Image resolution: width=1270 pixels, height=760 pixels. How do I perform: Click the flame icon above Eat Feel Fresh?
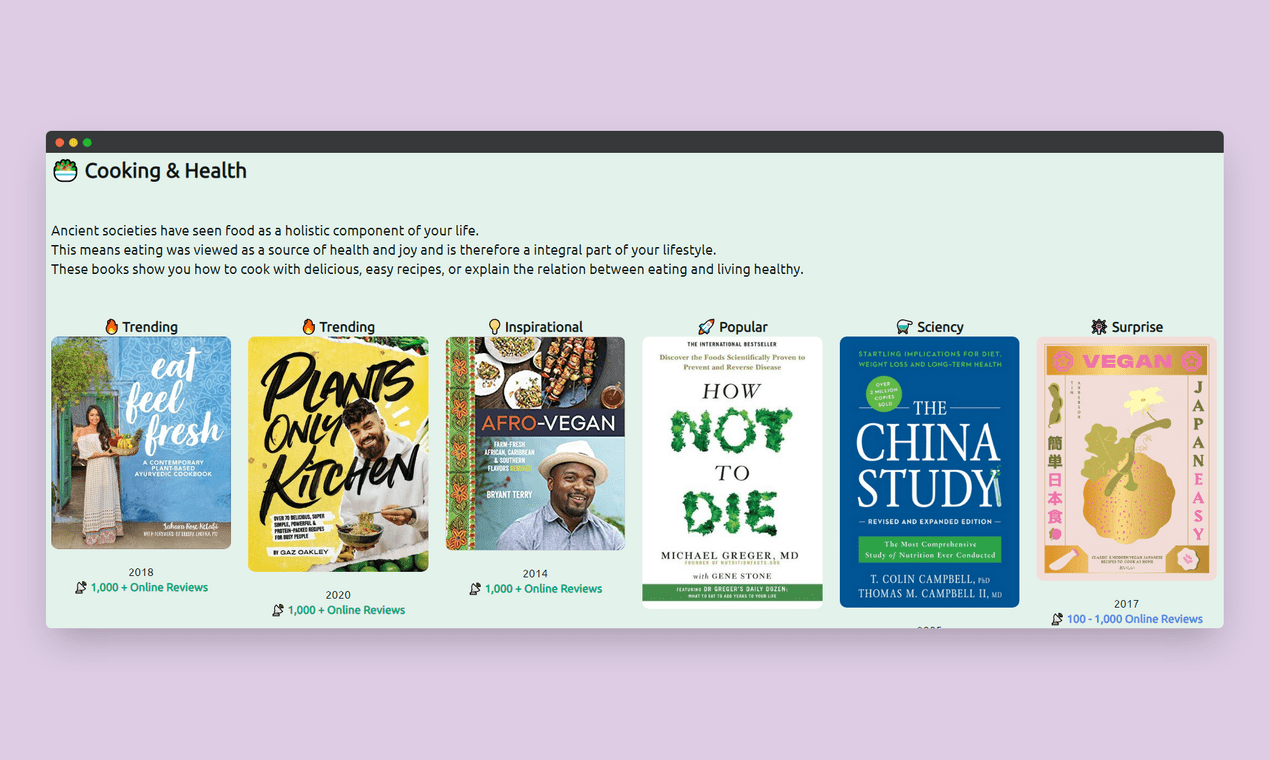coord(113,326)
